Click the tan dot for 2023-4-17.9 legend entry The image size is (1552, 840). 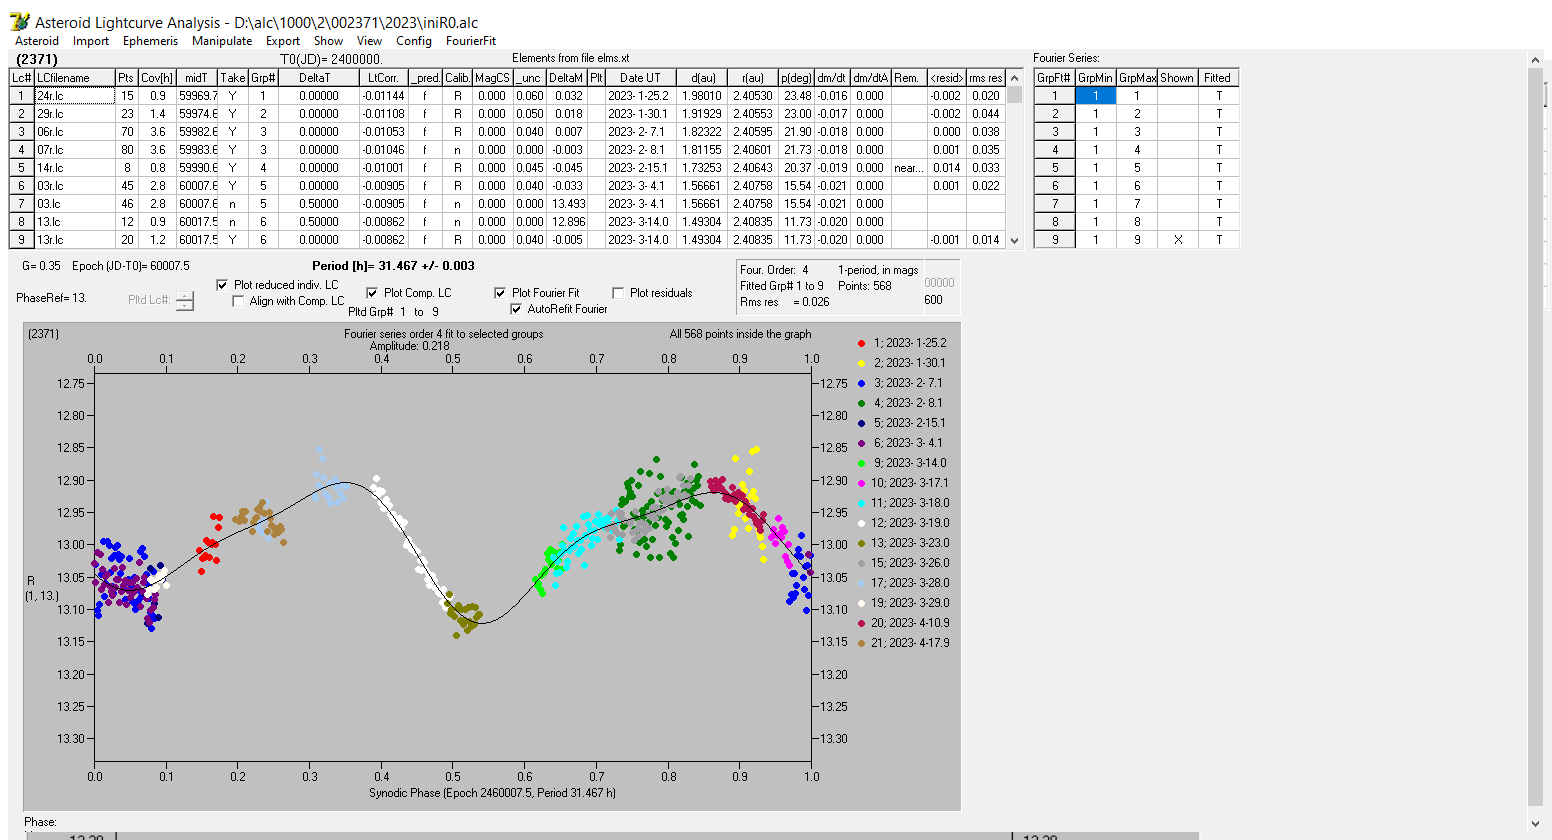pos(861,643)
